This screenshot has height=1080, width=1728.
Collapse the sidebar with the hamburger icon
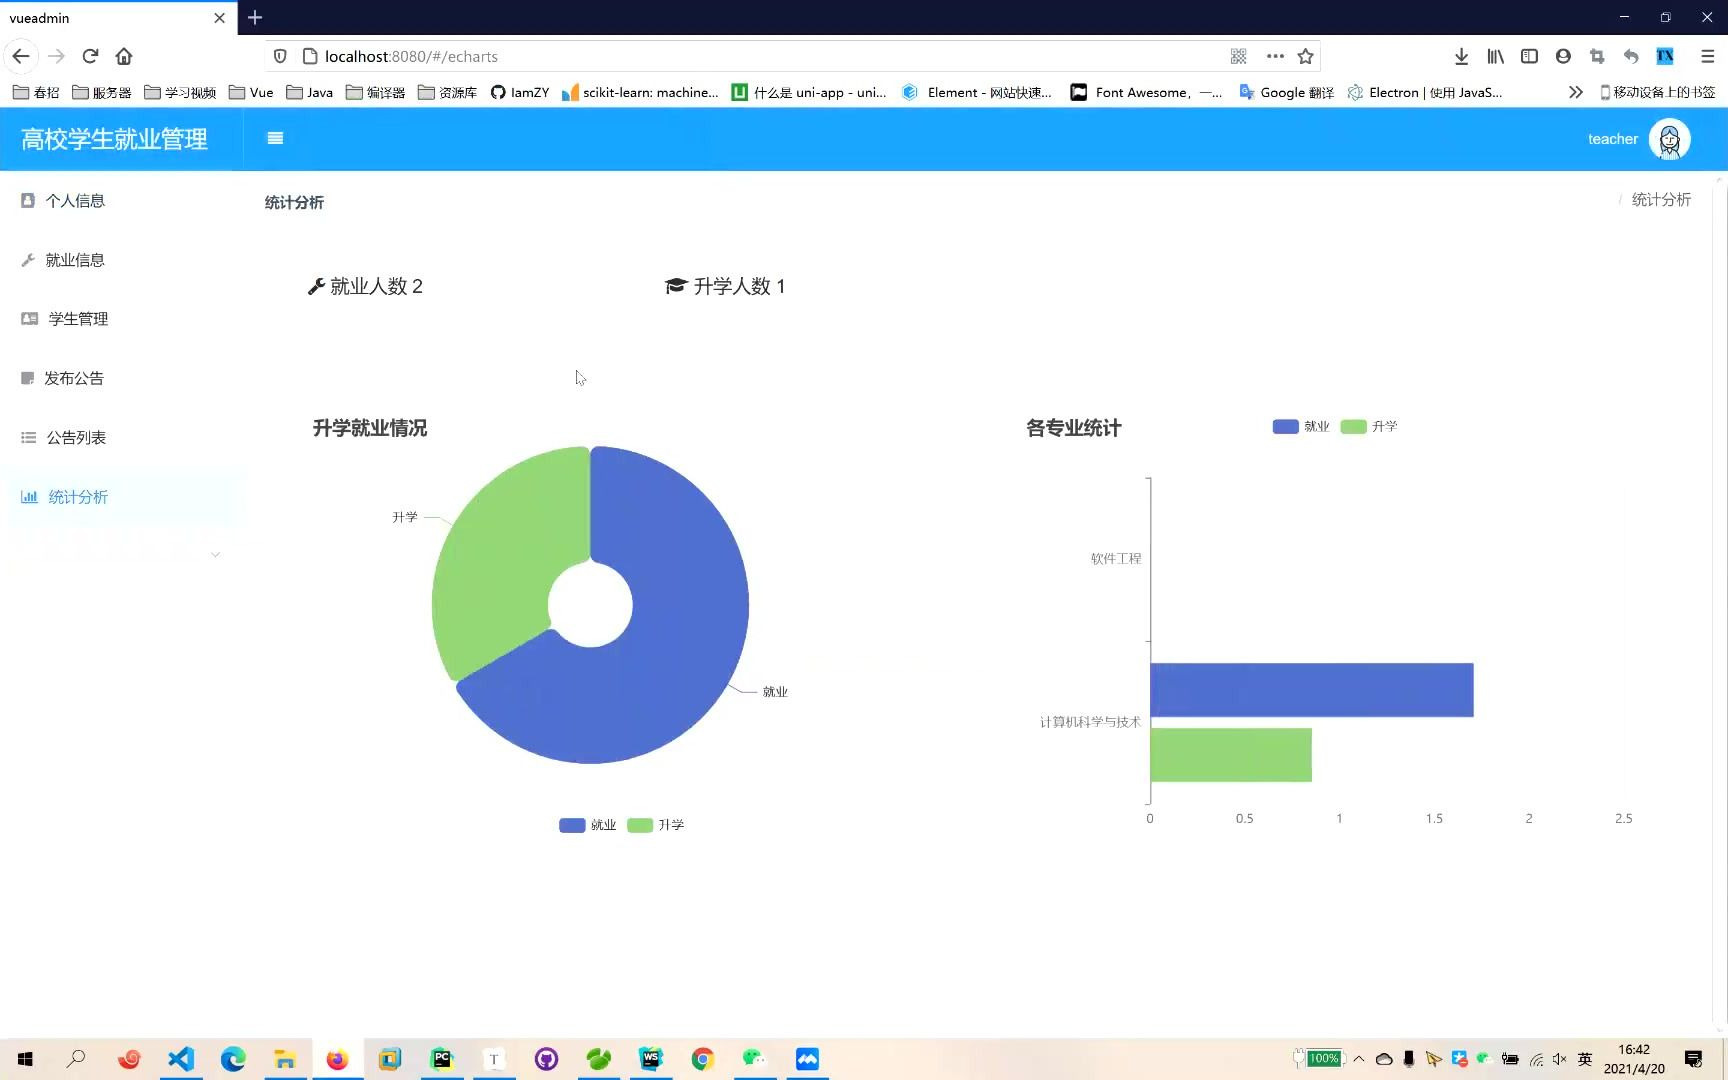click(x=275, y=138)
